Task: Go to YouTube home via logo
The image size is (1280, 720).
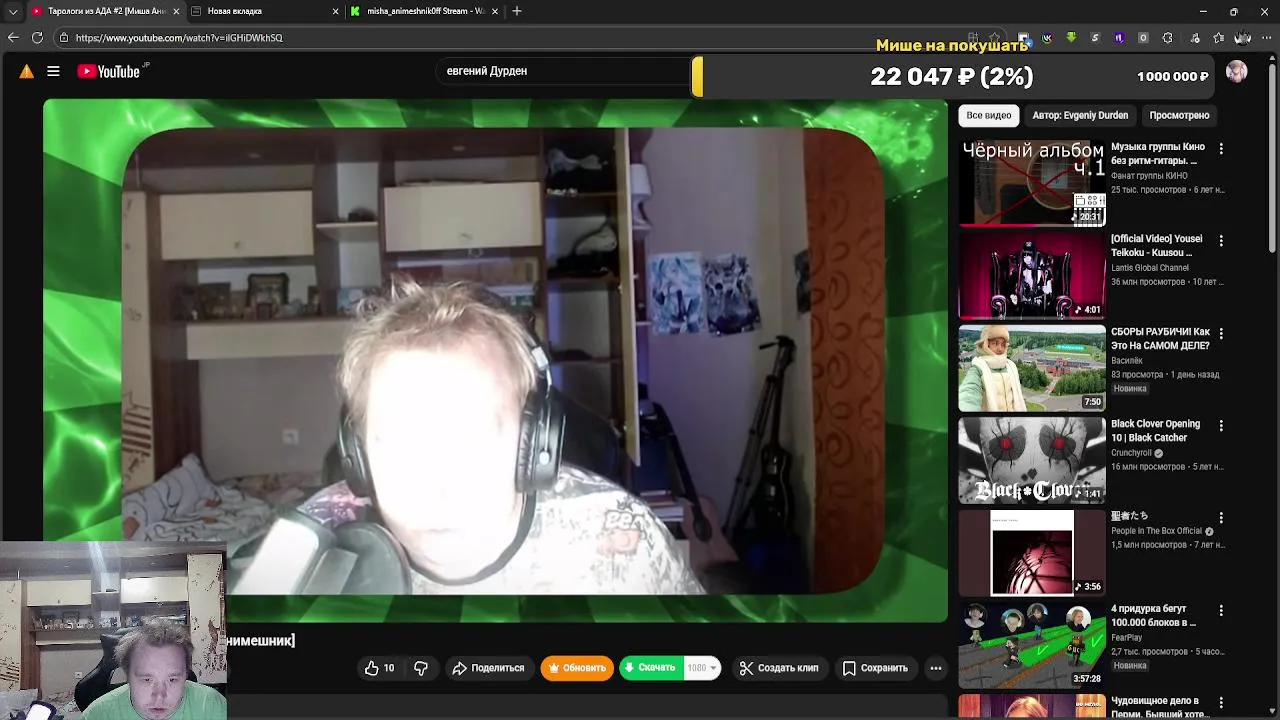Action: [108, 71]
